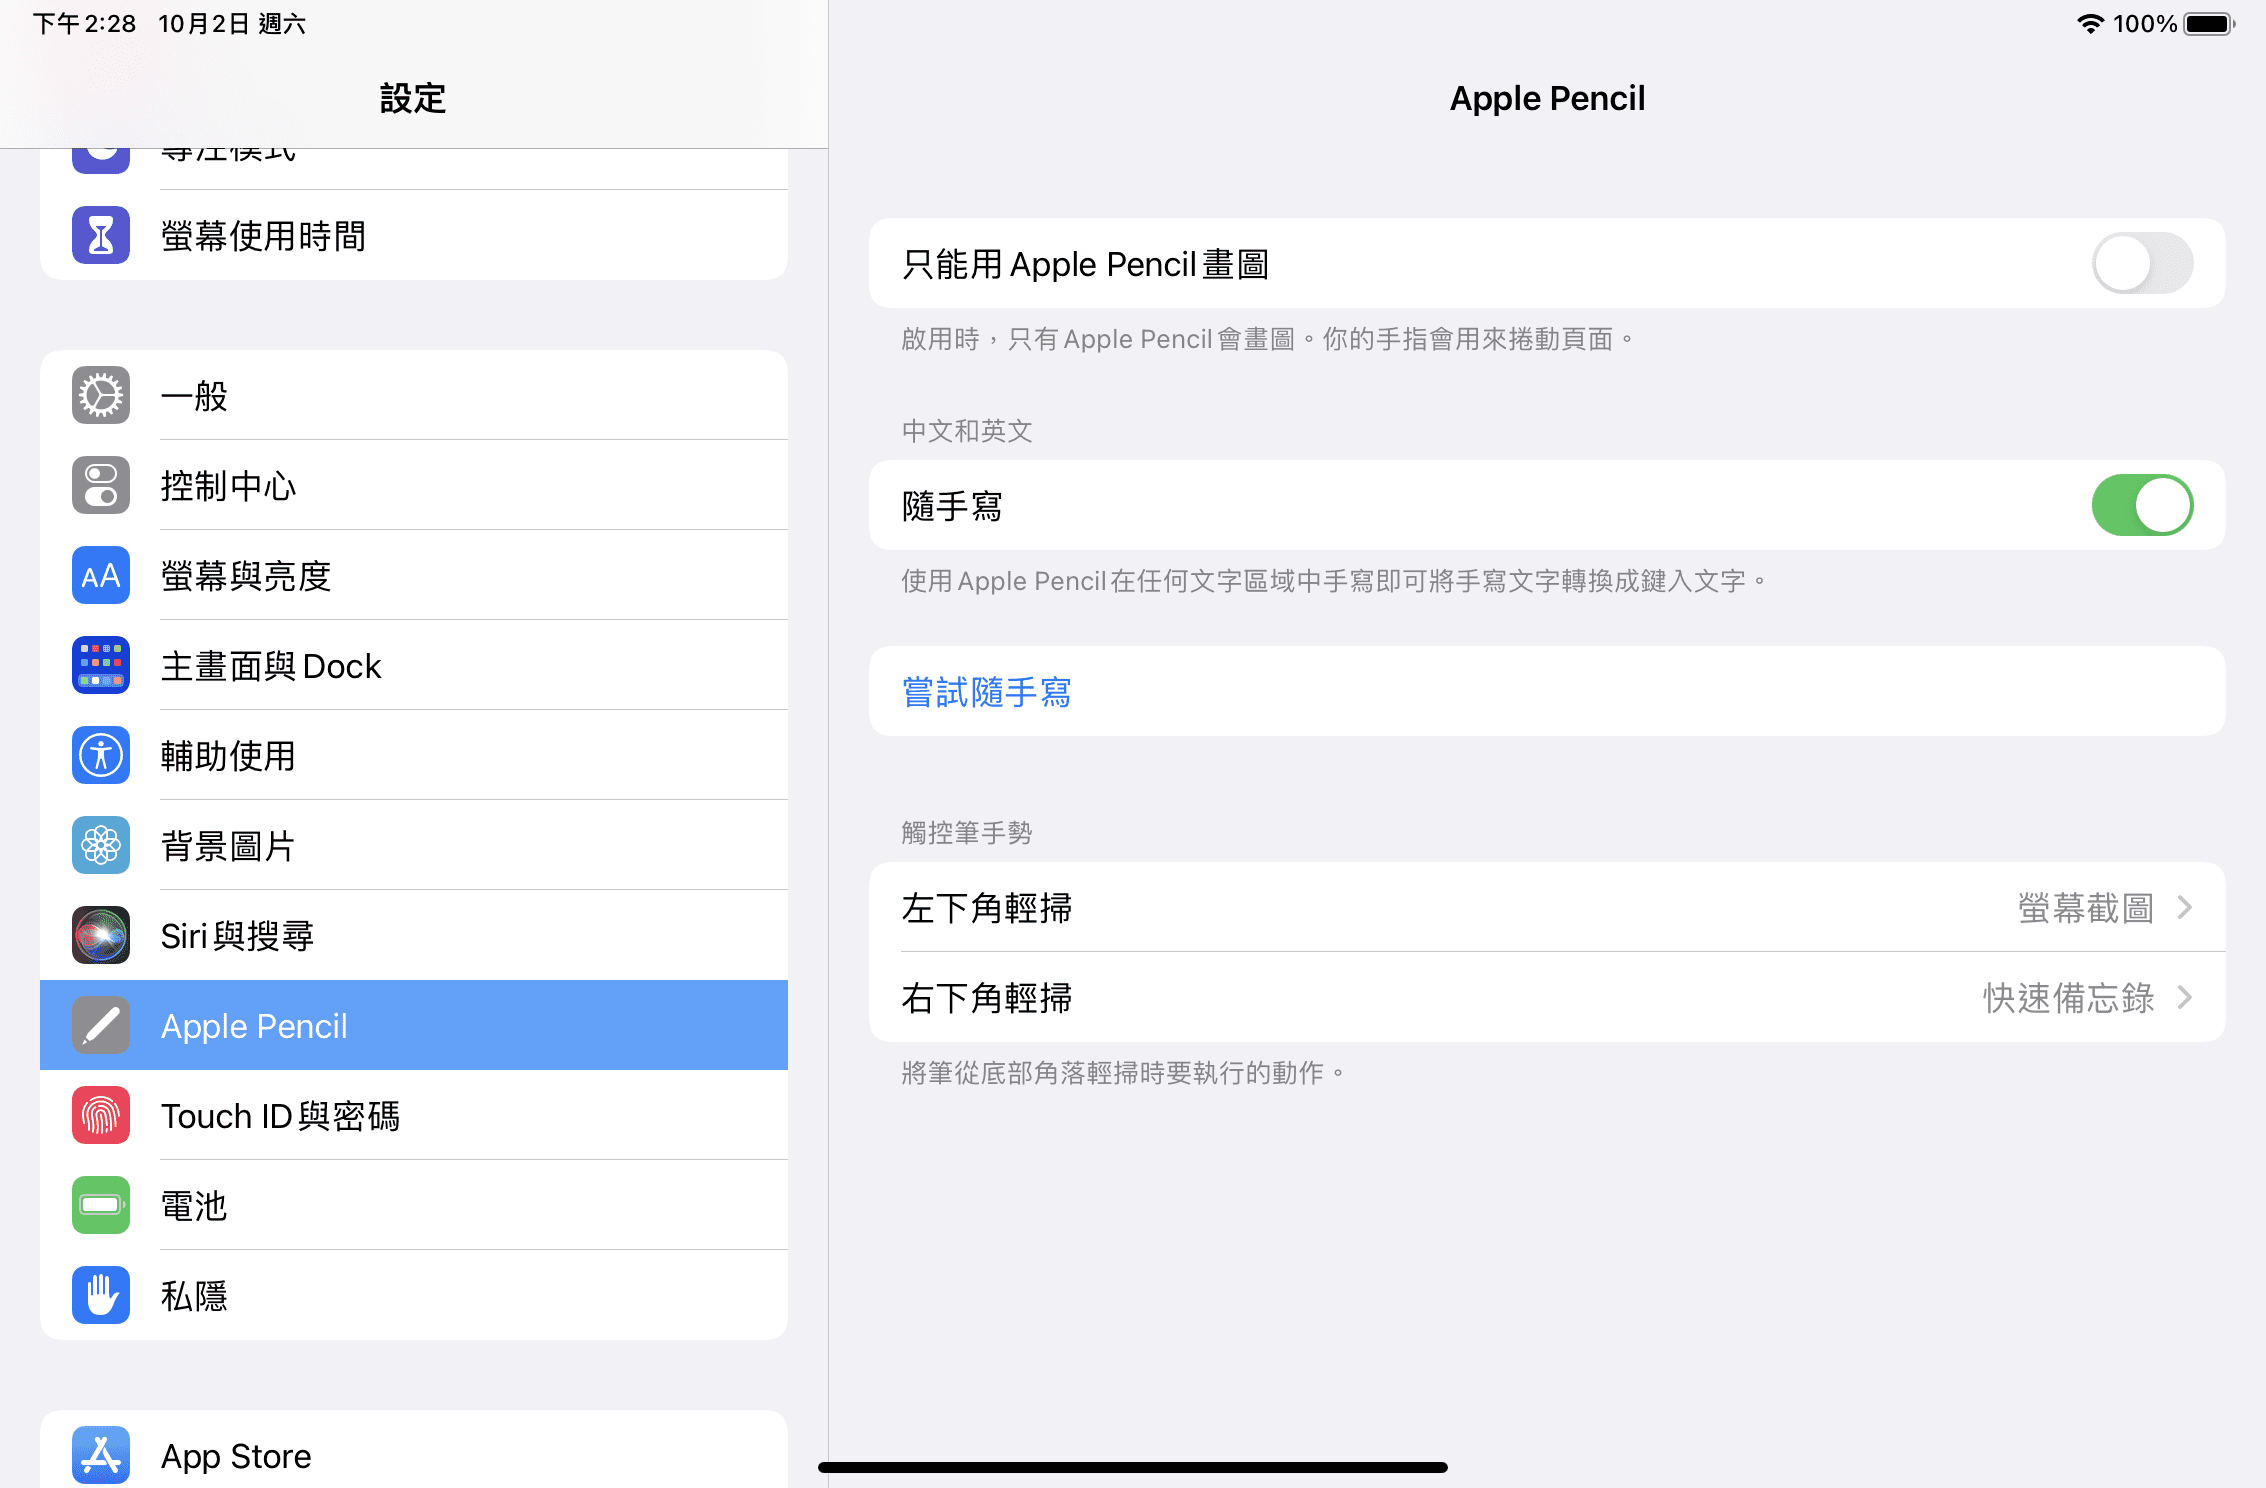2266x1488 pixels.
Task: Tap the 只能用 Apple Pencil 畫圖 label
Action: (x=1086, y=264)
